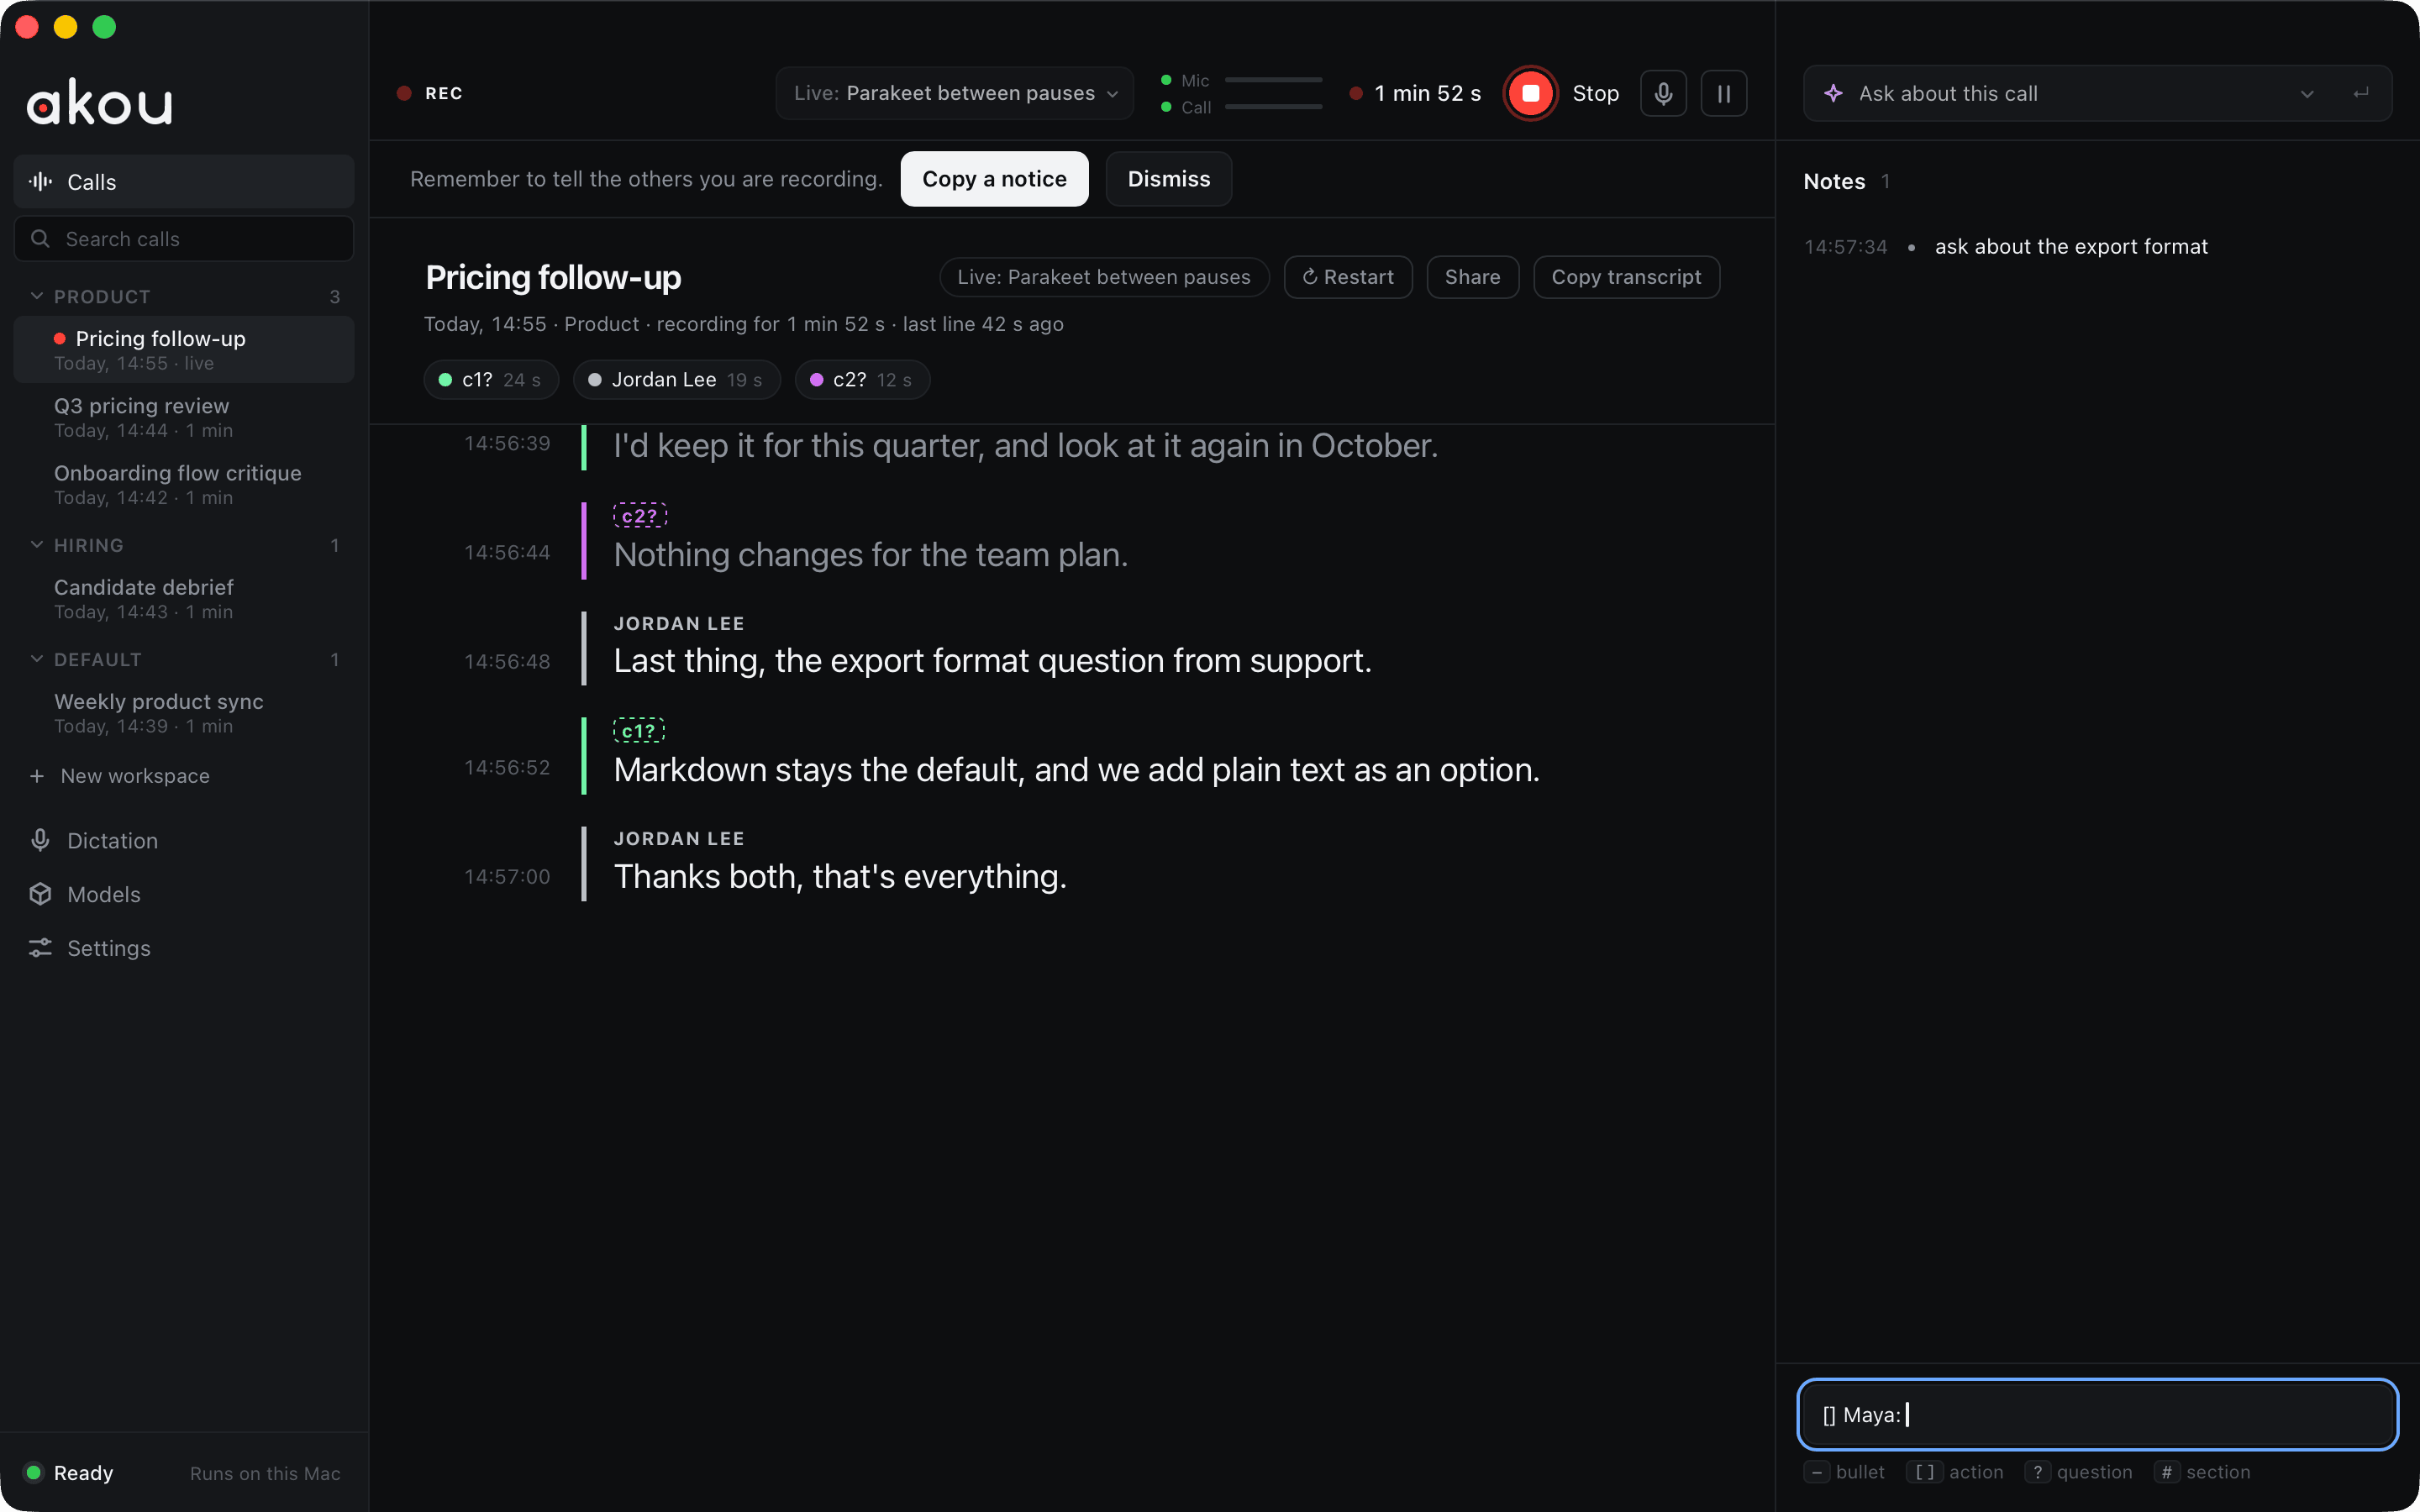Click the note input field with Maya:

pos(2097,1414)
